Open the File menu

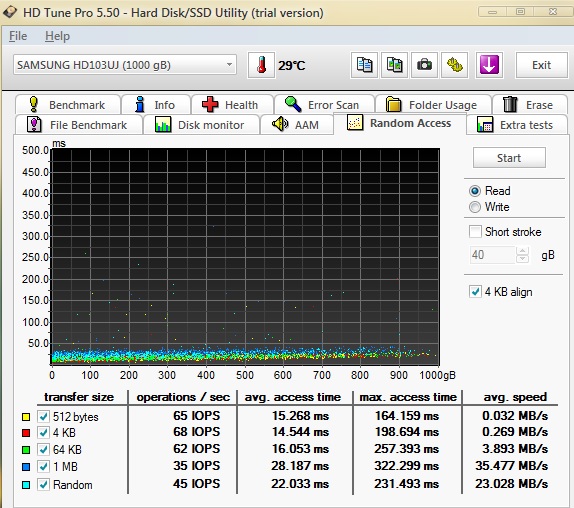tap(18, 36)
